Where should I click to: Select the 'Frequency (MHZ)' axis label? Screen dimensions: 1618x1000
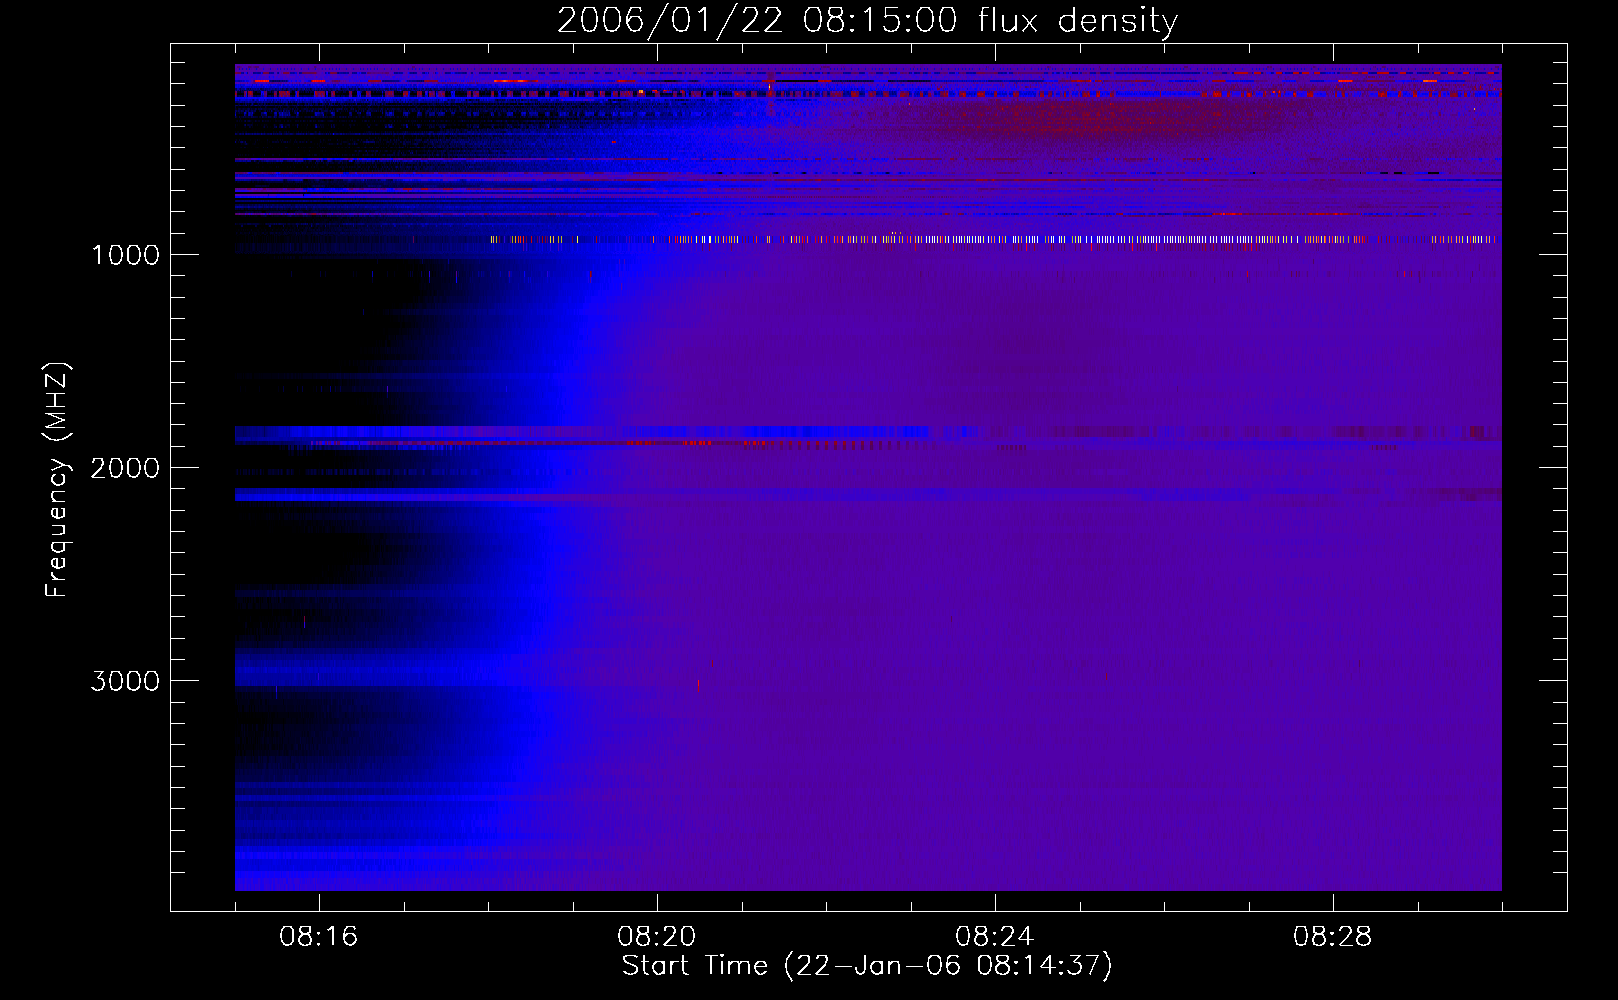57,480
